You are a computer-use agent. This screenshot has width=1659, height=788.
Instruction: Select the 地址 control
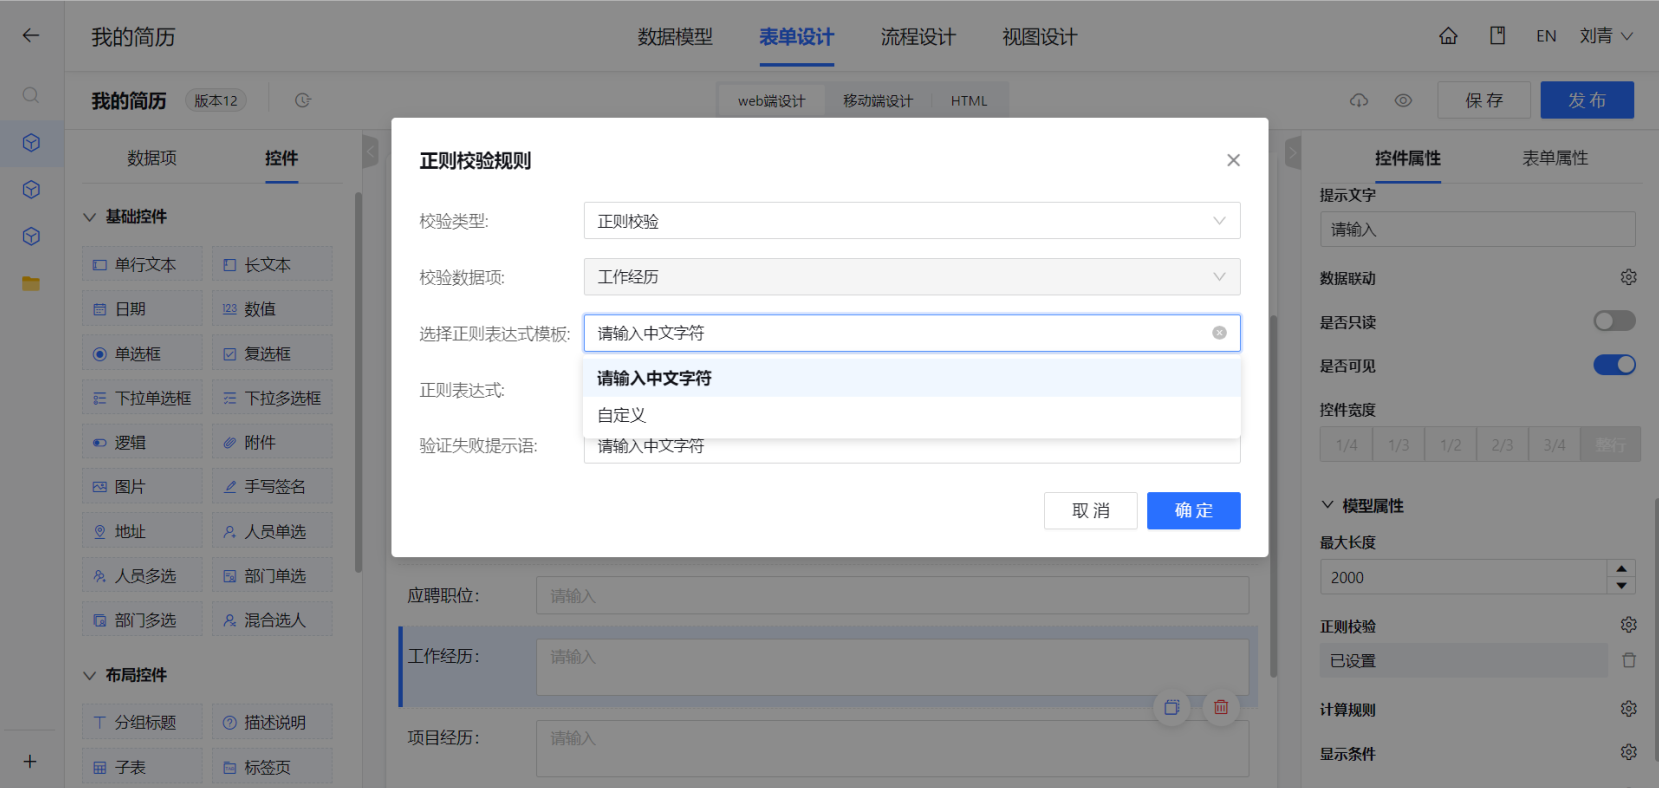143,531
